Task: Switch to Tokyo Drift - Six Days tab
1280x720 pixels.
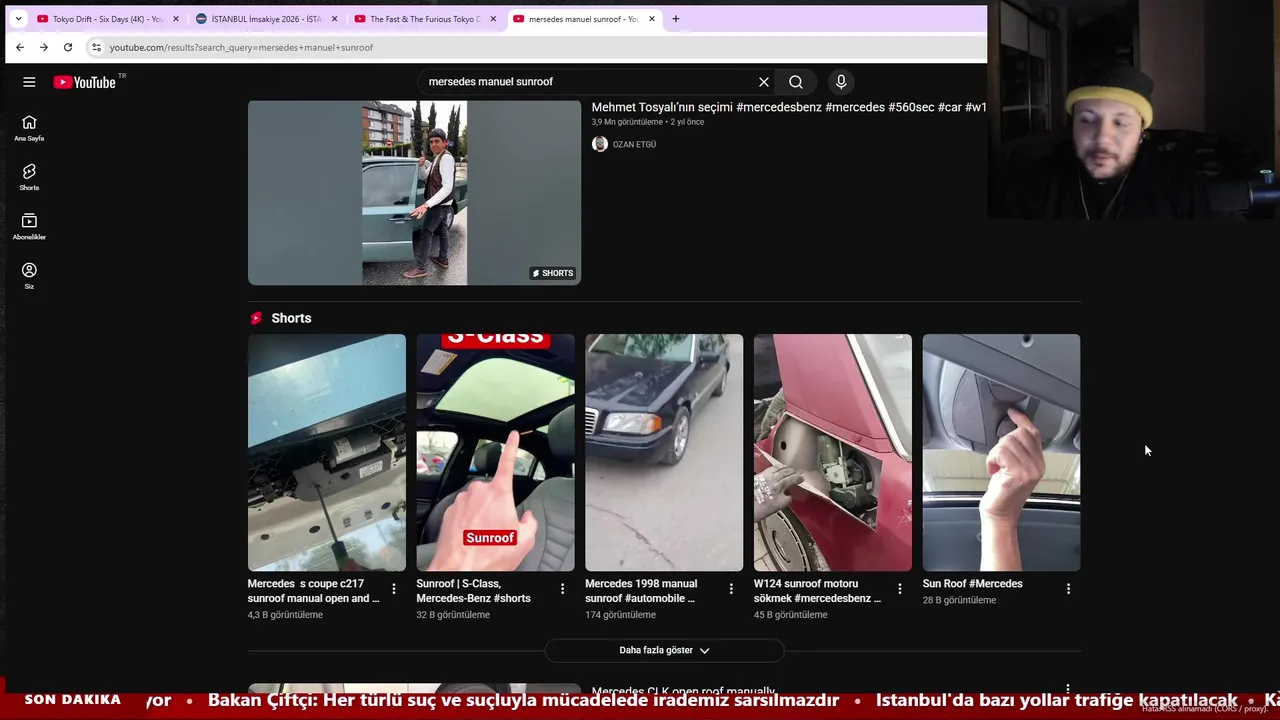Action: [107, 19]
